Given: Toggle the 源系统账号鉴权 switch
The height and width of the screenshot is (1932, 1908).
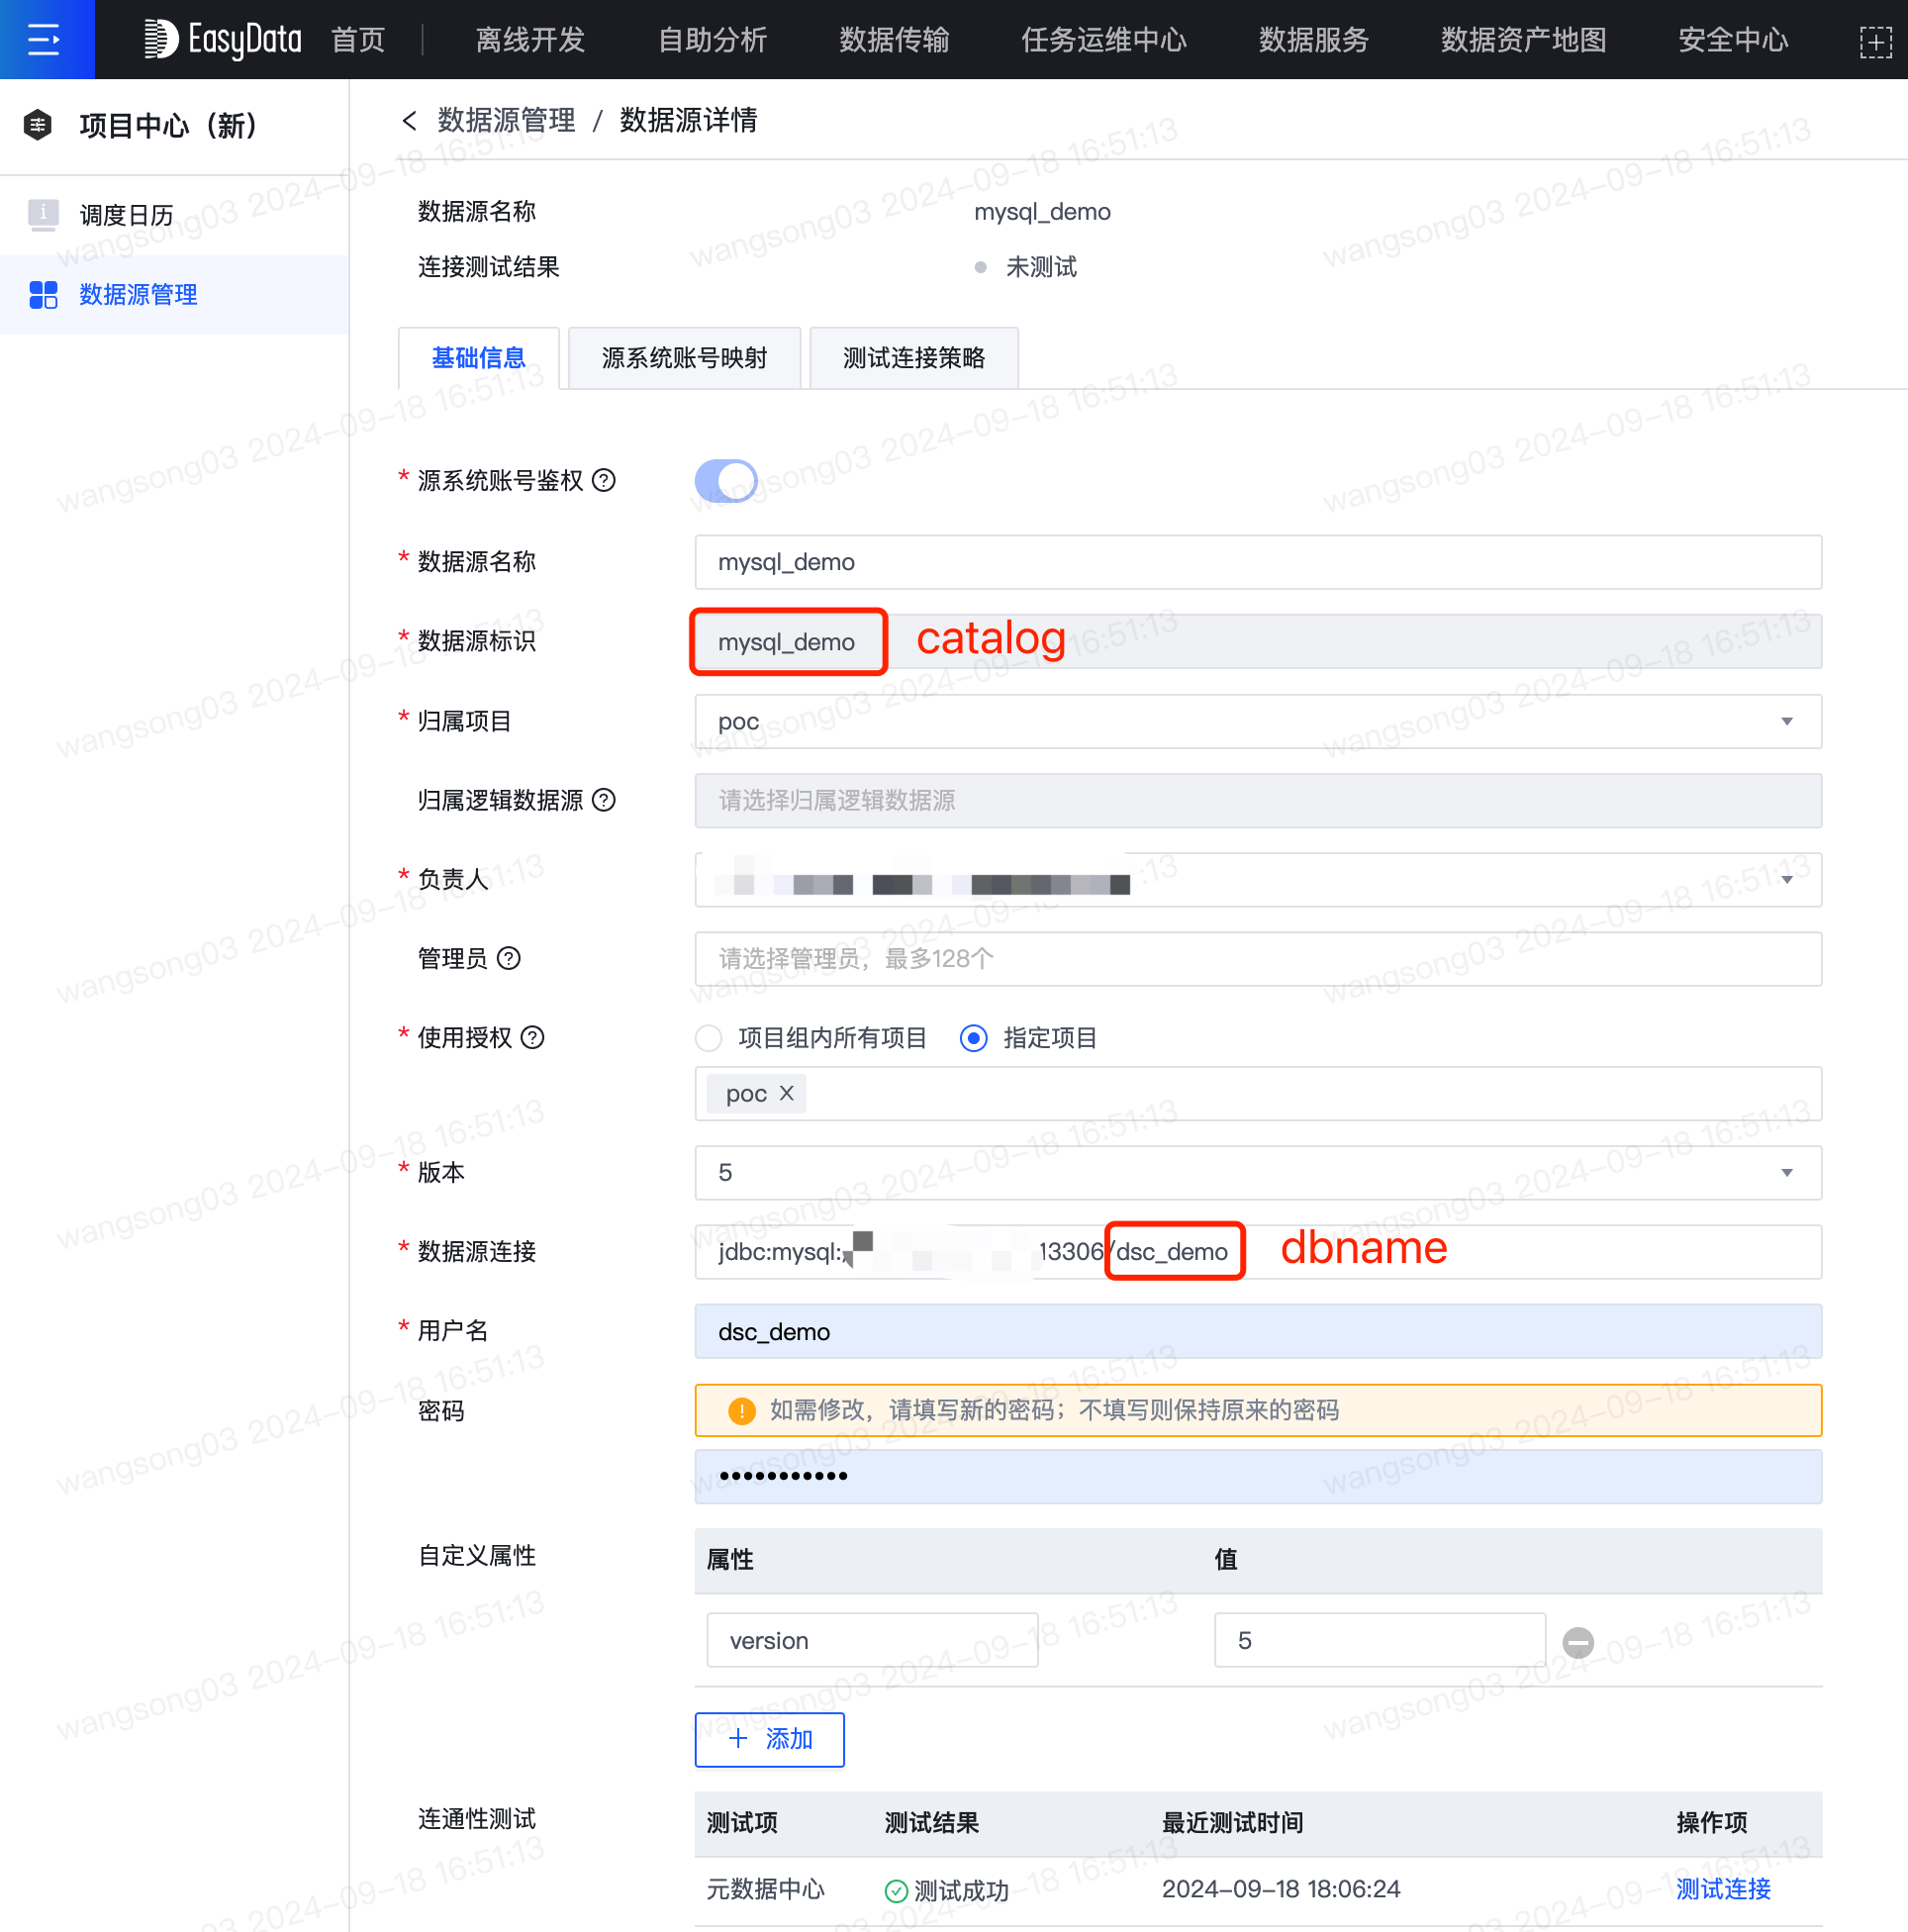Looking at the screenshot, I should (x=725, y=481).
